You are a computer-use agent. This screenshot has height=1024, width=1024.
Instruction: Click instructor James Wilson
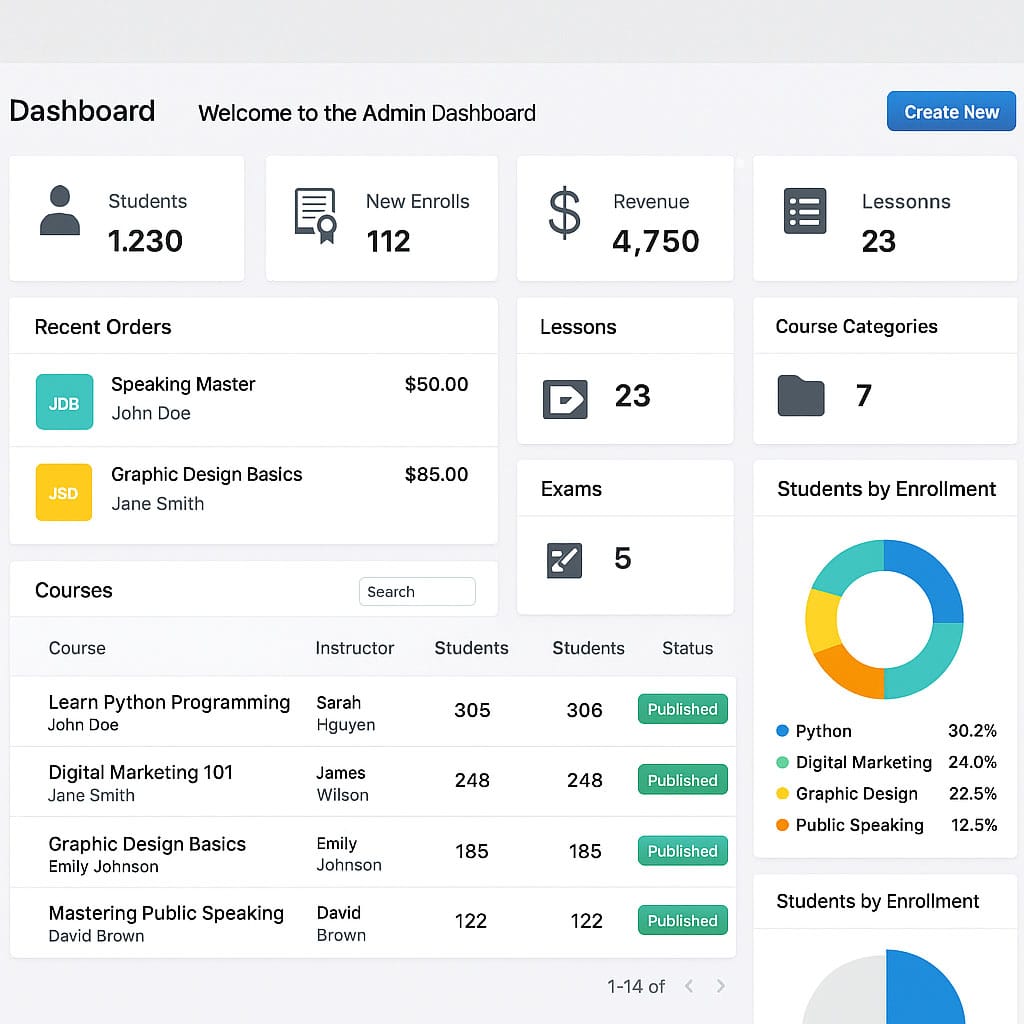[x=342, y=784]
